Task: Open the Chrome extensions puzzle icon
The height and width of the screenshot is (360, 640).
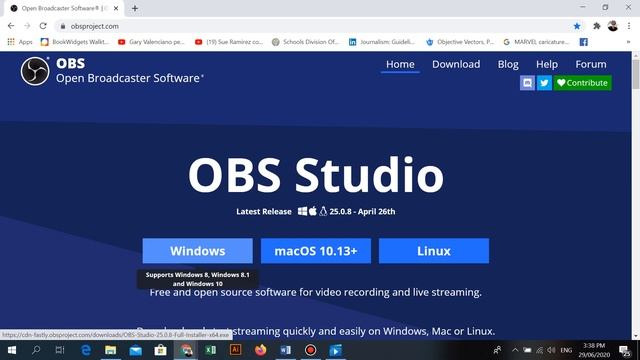Action: point(596,26)
